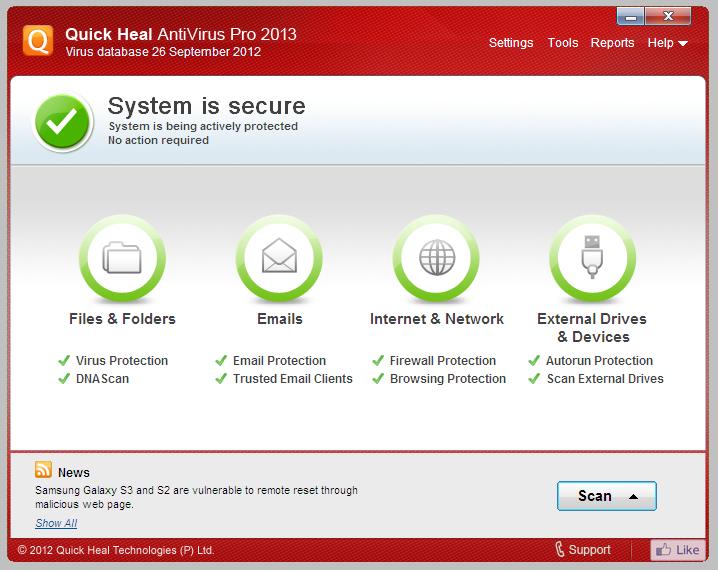
Task: Click the Files & Folders heading
Action: (122, 319)
